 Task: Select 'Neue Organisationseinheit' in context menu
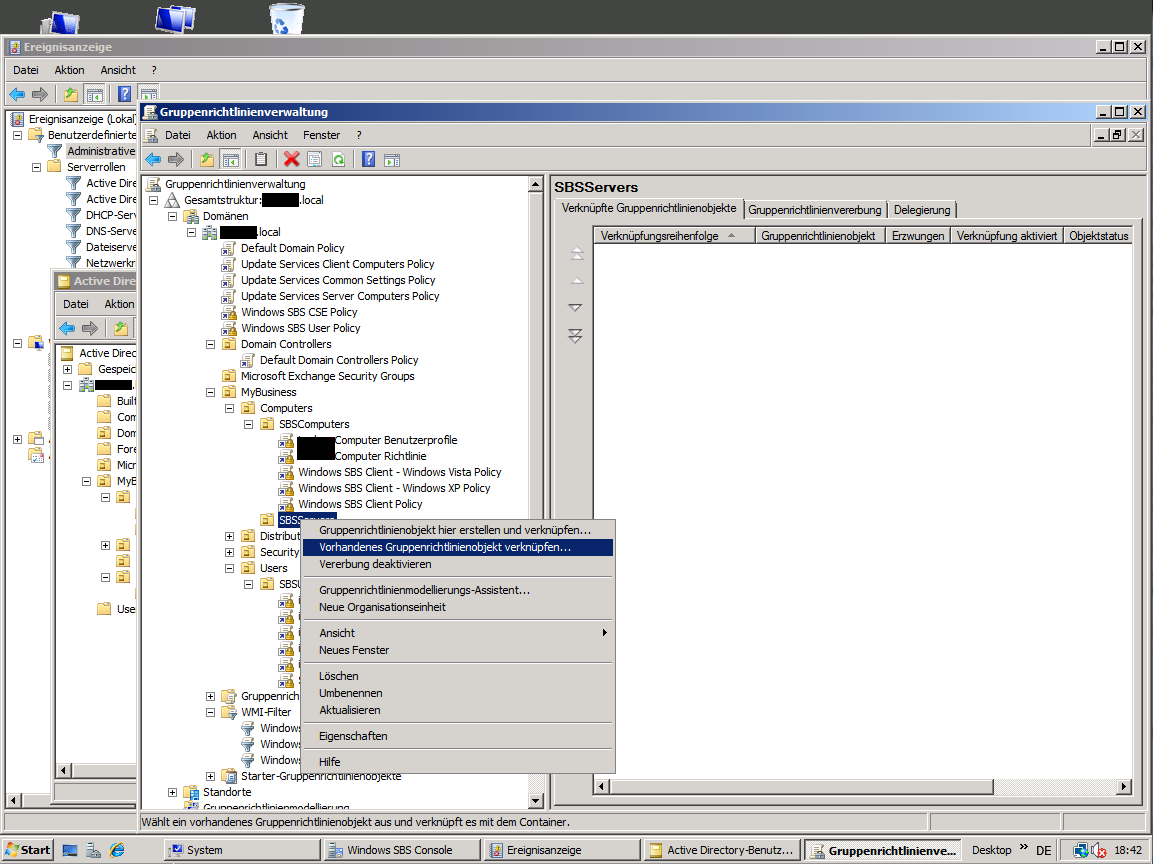tap(457, 607)
